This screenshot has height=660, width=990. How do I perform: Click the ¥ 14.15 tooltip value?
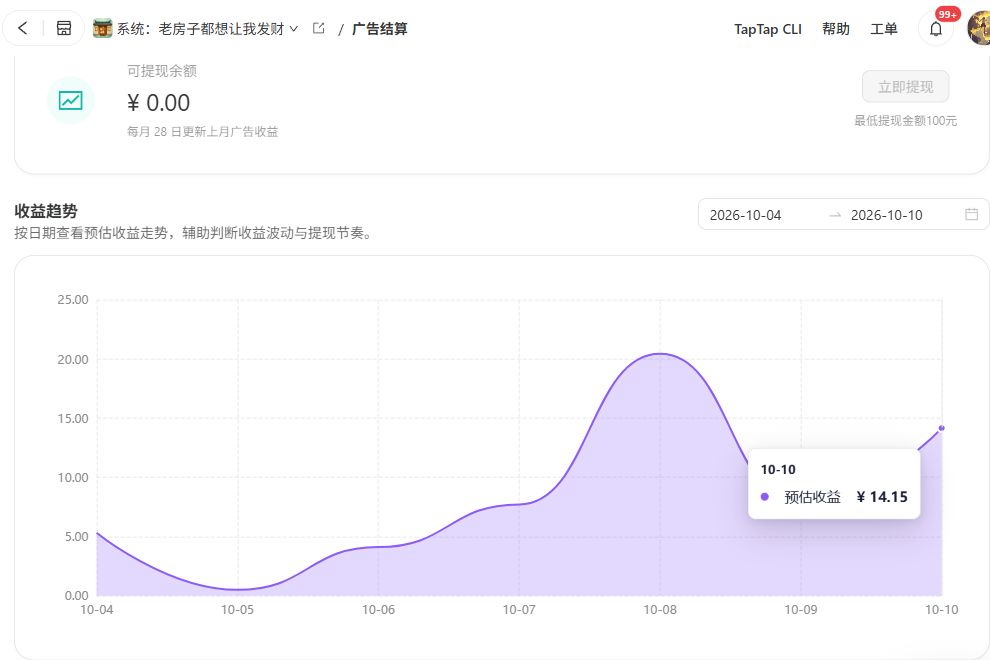(882, 497)
